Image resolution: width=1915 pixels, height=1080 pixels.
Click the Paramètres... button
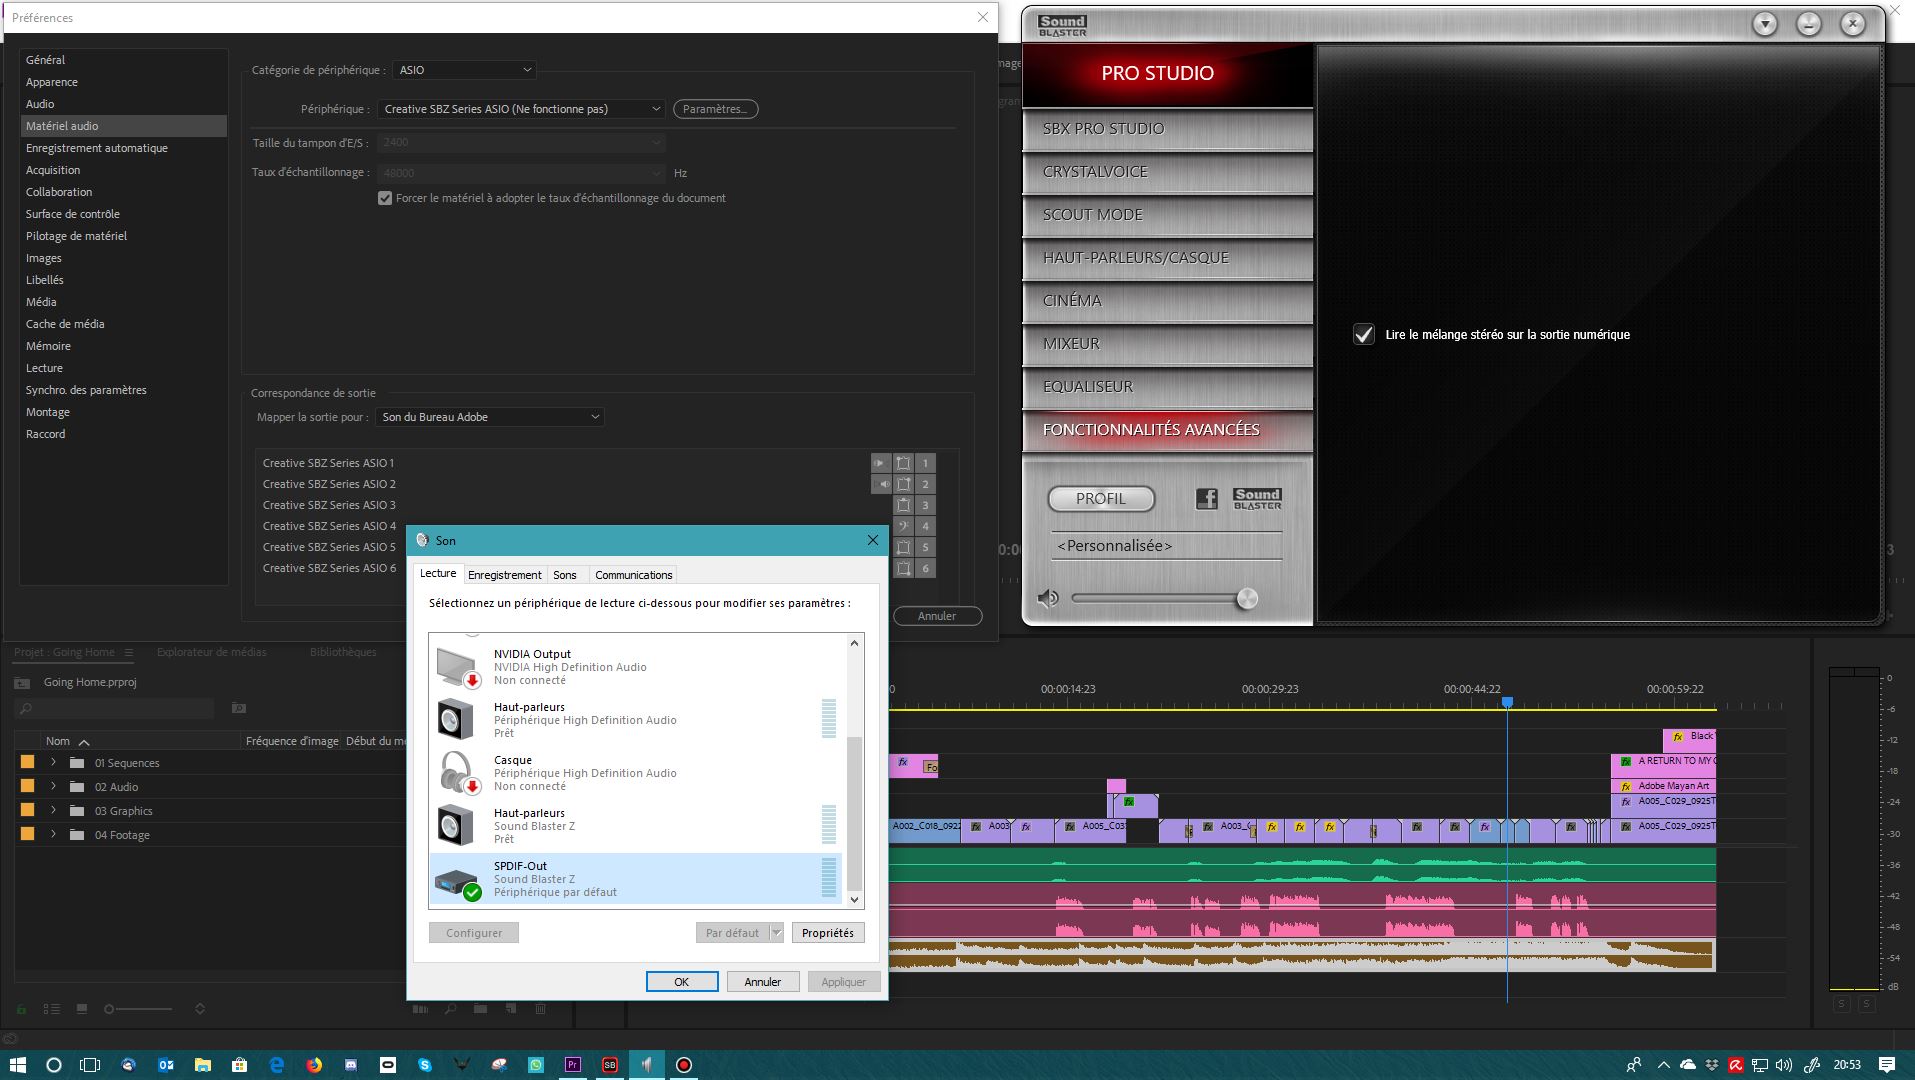[x=716, y=109]
